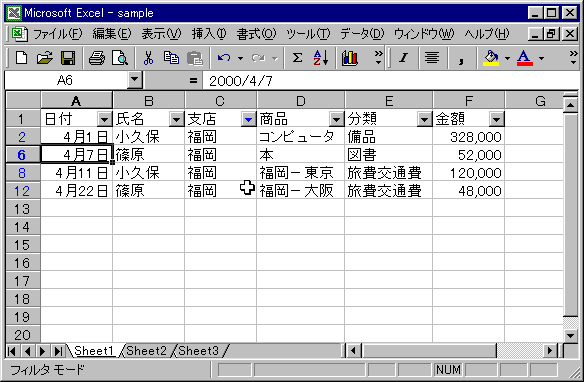Image resolution: width=584 pixels, height=382 pixels.
Task: Cut selection with the scissors icon
Action: tap(148, 58)
